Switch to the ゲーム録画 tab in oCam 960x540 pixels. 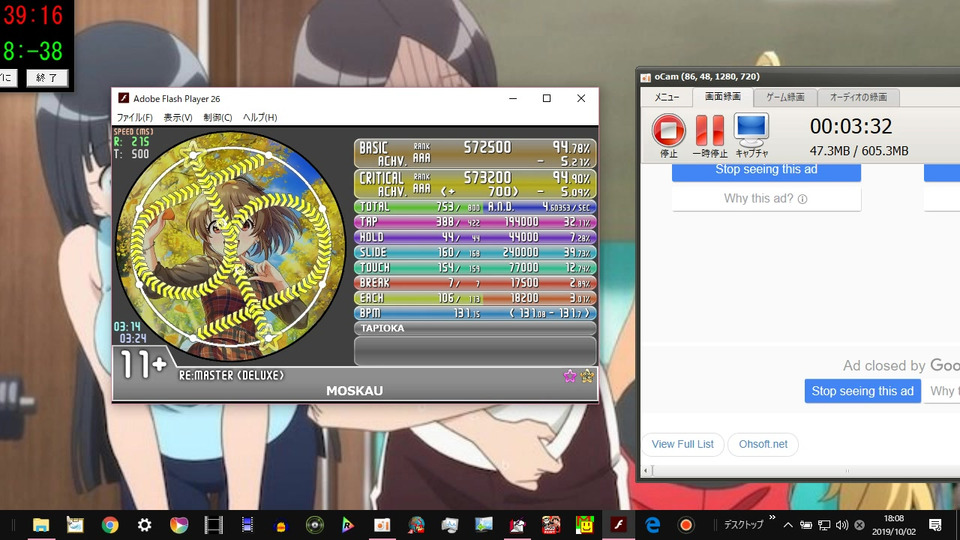(x=786, y=97)
